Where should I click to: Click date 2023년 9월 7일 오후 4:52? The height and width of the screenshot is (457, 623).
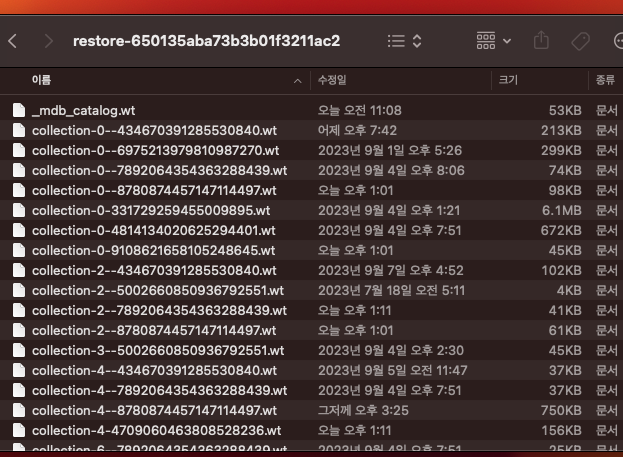click(x=391, y=270)
